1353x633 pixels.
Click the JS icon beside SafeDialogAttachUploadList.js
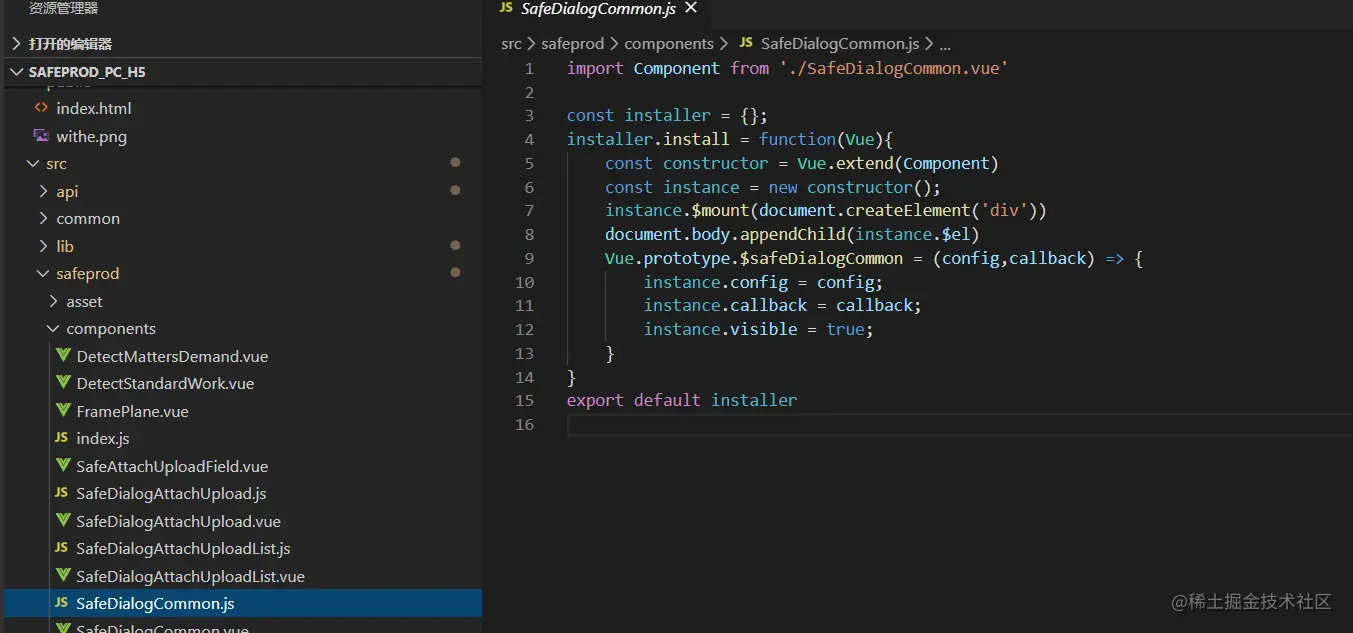coord(62,548)
